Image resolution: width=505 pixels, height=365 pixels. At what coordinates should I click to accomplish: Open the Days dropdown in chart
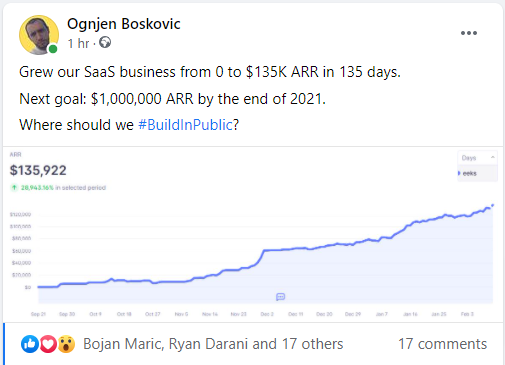pos(477,158)
